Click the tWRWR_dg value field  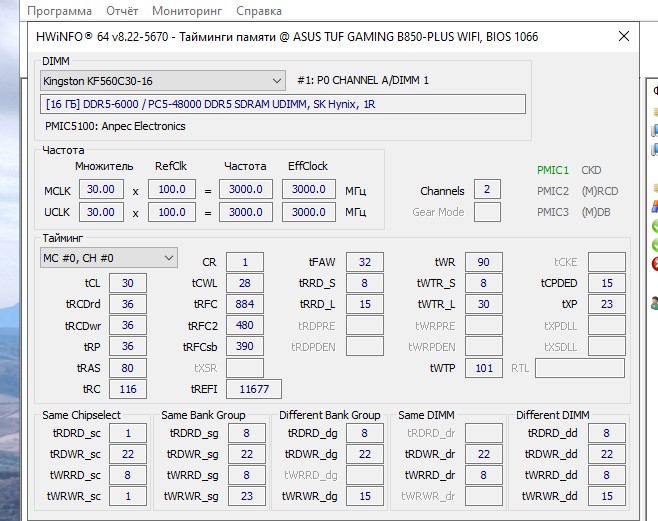click(x=365, y=496)
